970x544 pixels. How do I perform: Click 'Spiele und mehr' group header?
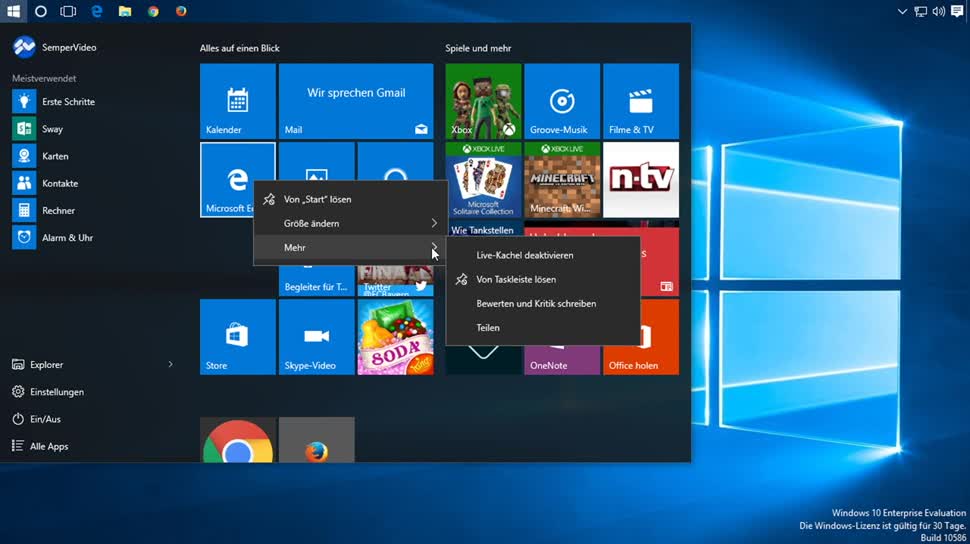click(x=478, y=48)
